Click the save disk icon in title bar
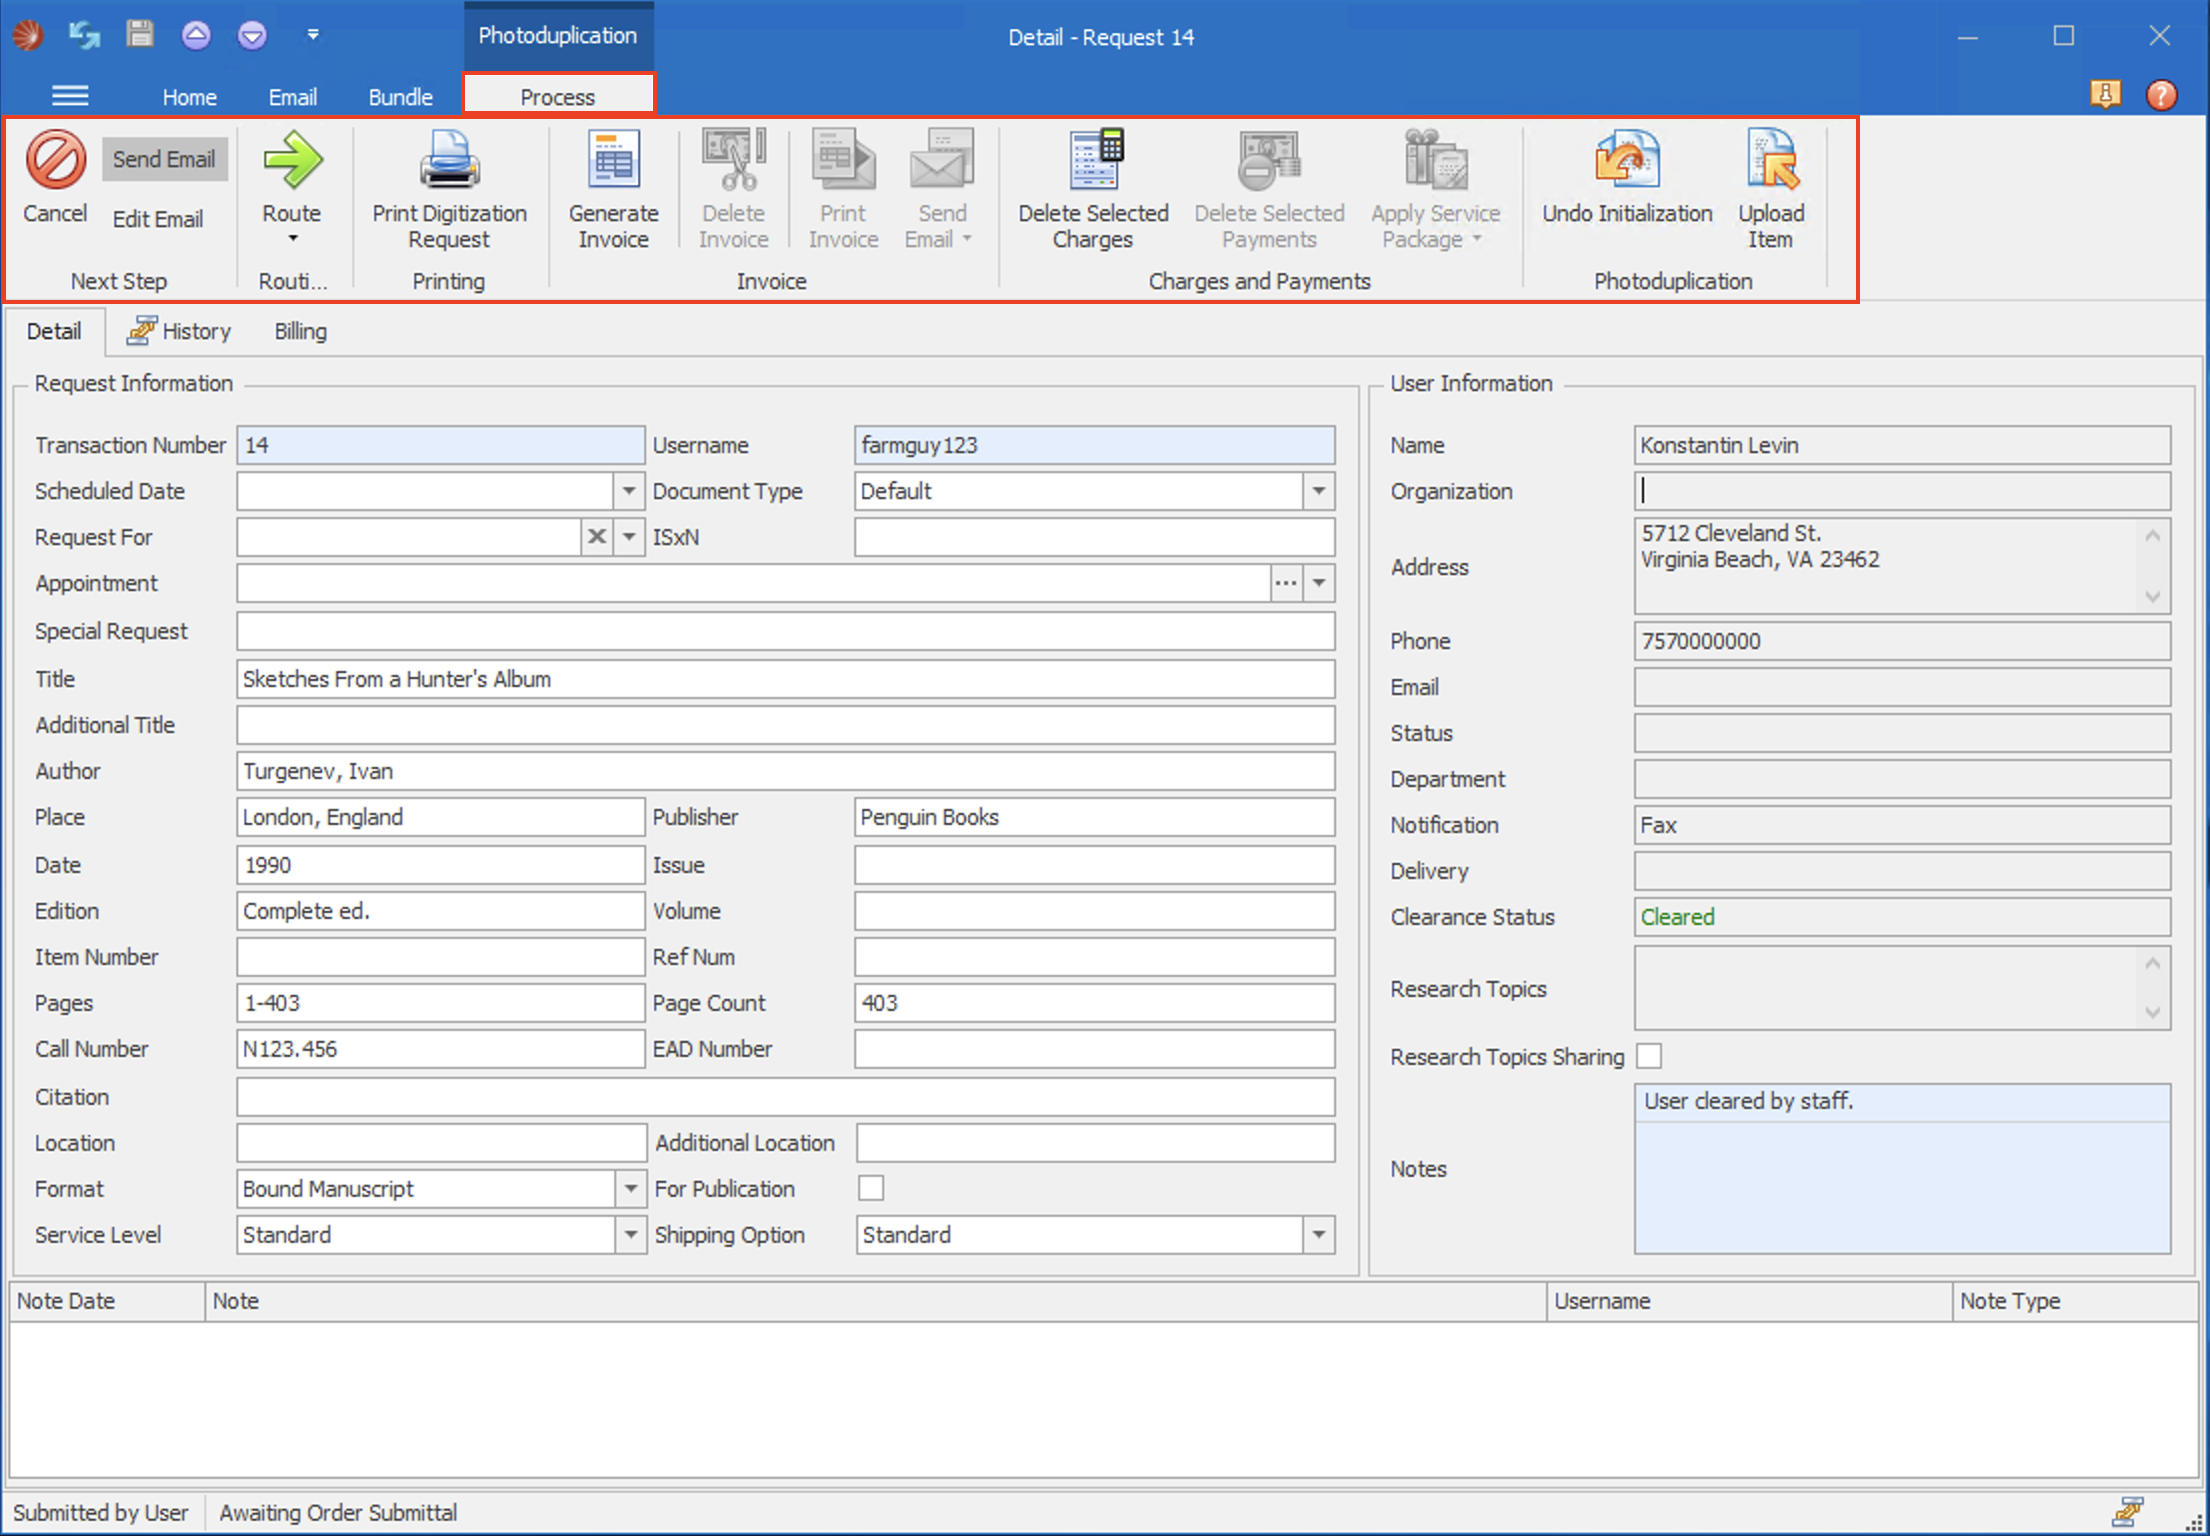The width and height of the screenshot is (2210, 1536). (x=140, y=35)
